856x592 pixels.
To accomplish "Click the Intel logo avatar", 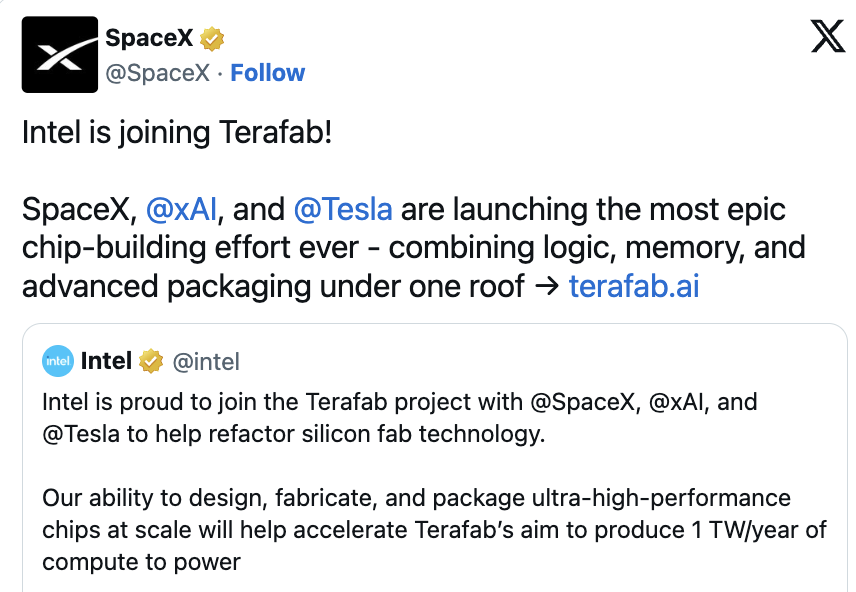I will coord(58,361).
